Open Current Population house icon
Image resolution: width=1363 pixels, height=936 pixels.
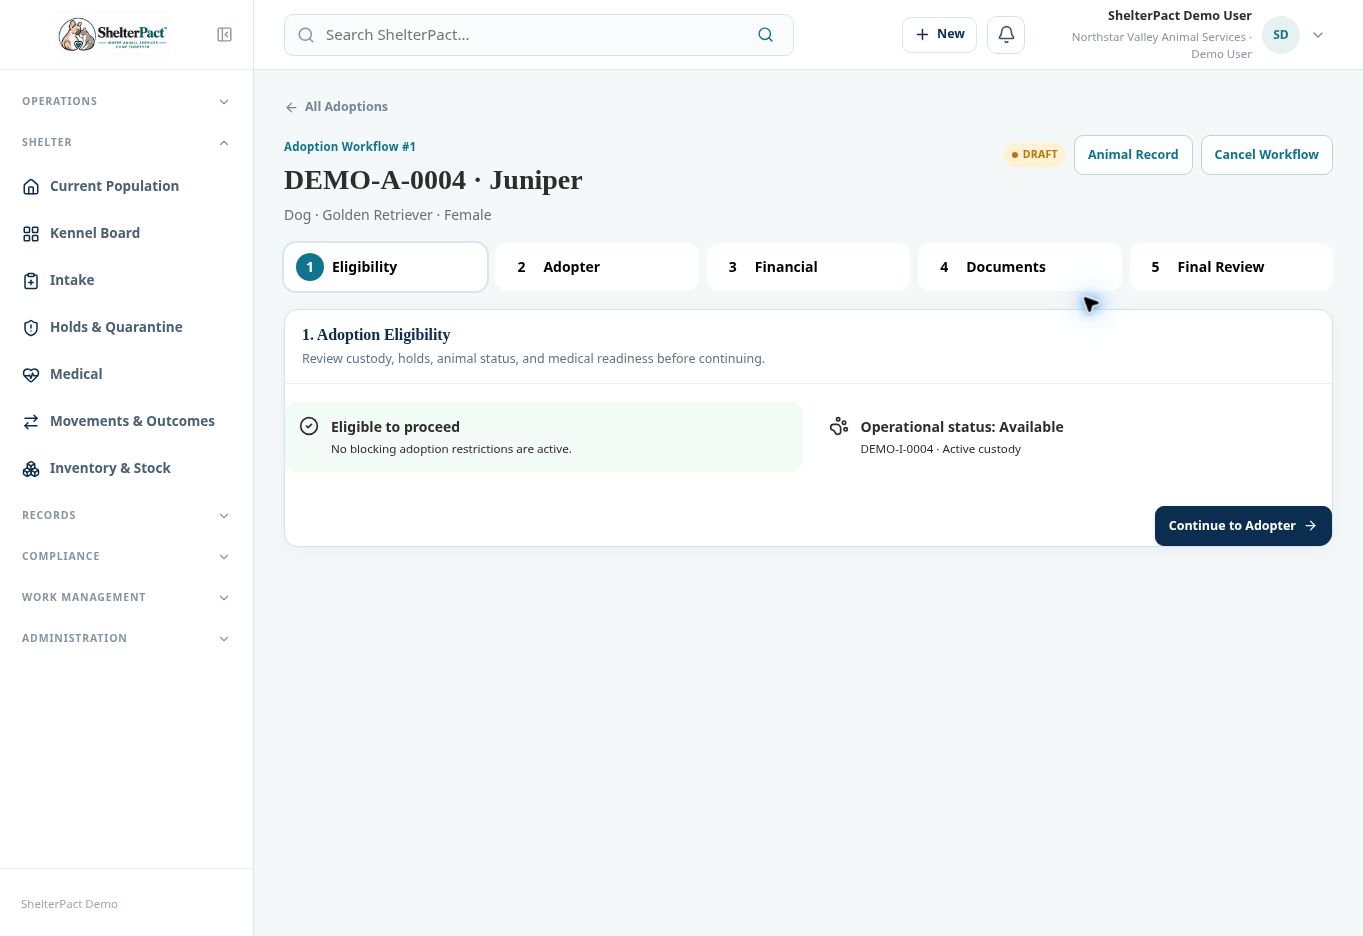pos(31,186)
